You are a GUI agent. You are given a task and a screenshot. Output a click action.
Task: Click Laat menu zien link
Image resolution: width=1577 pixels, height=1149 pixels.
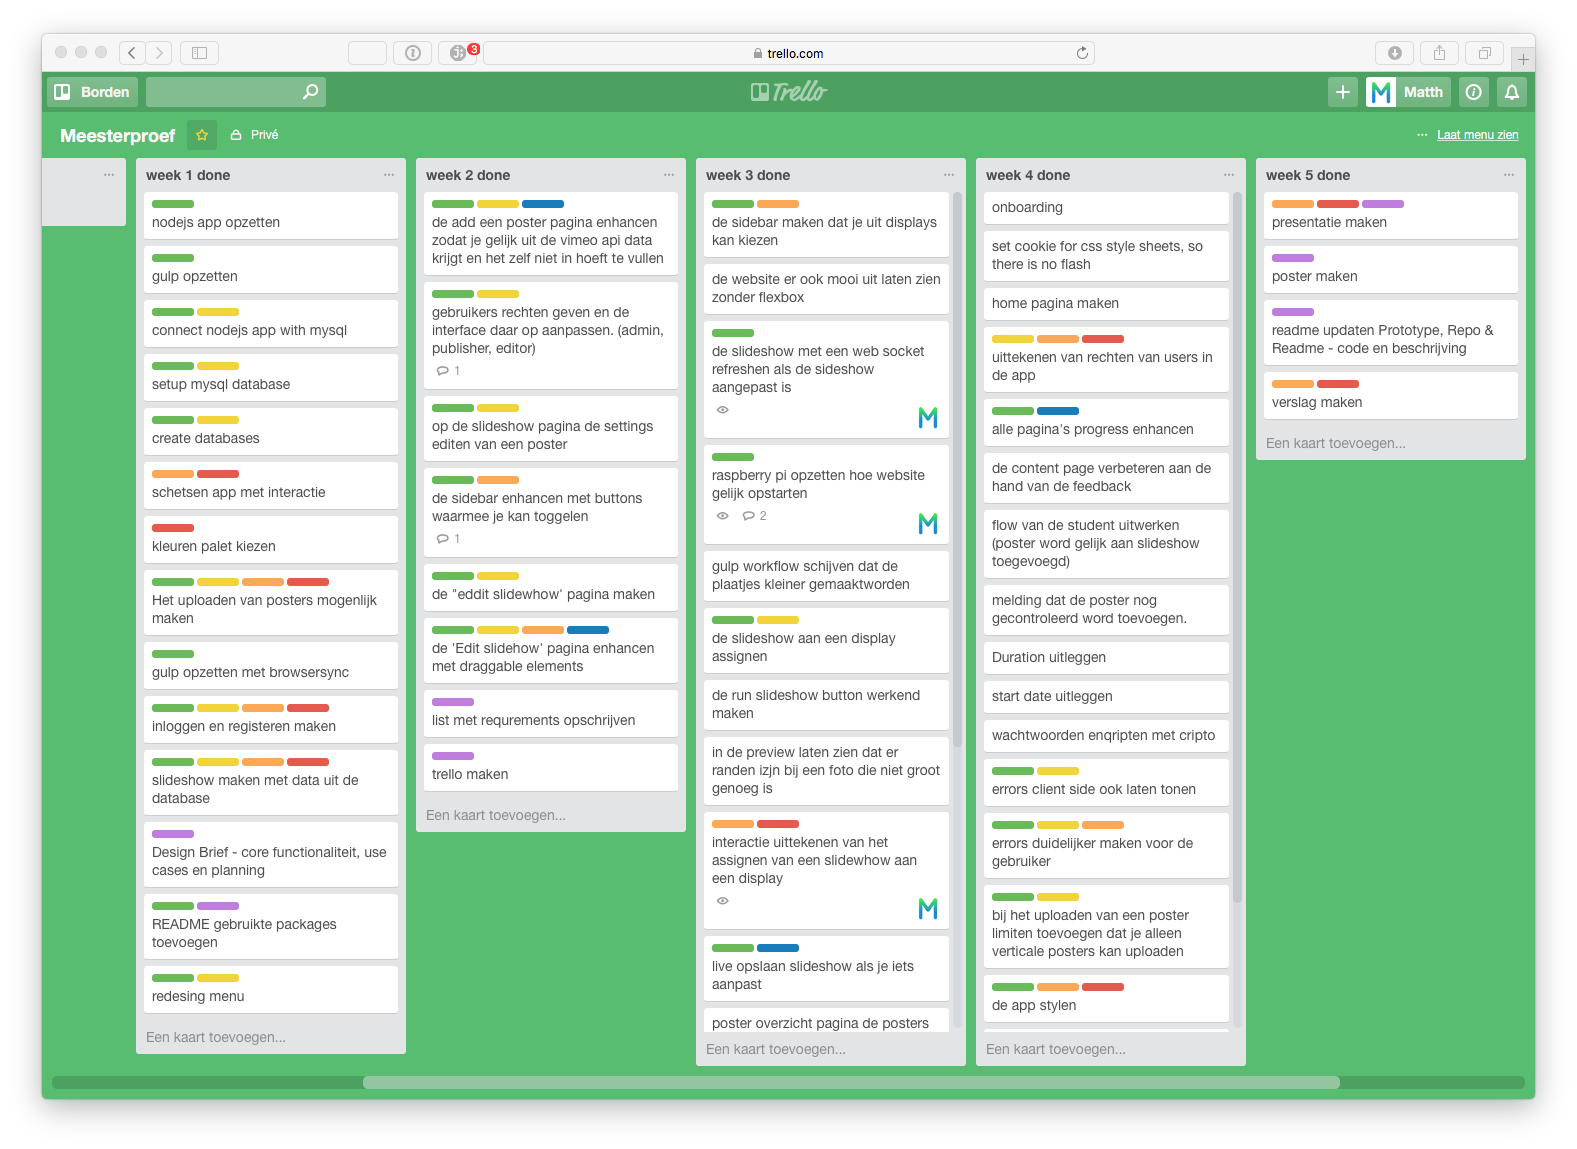click(x=1477, y=135)
